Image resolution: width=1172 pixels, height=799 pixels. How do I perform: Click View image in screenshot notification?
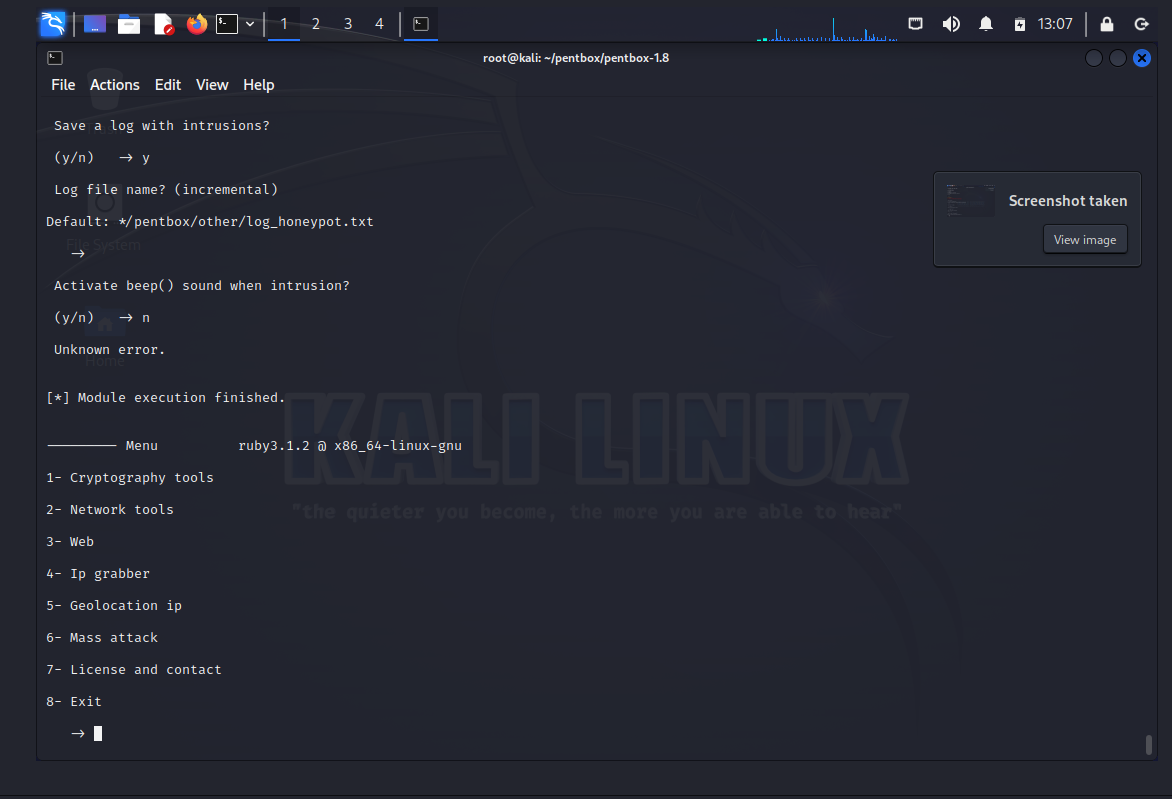(1085, 240)
